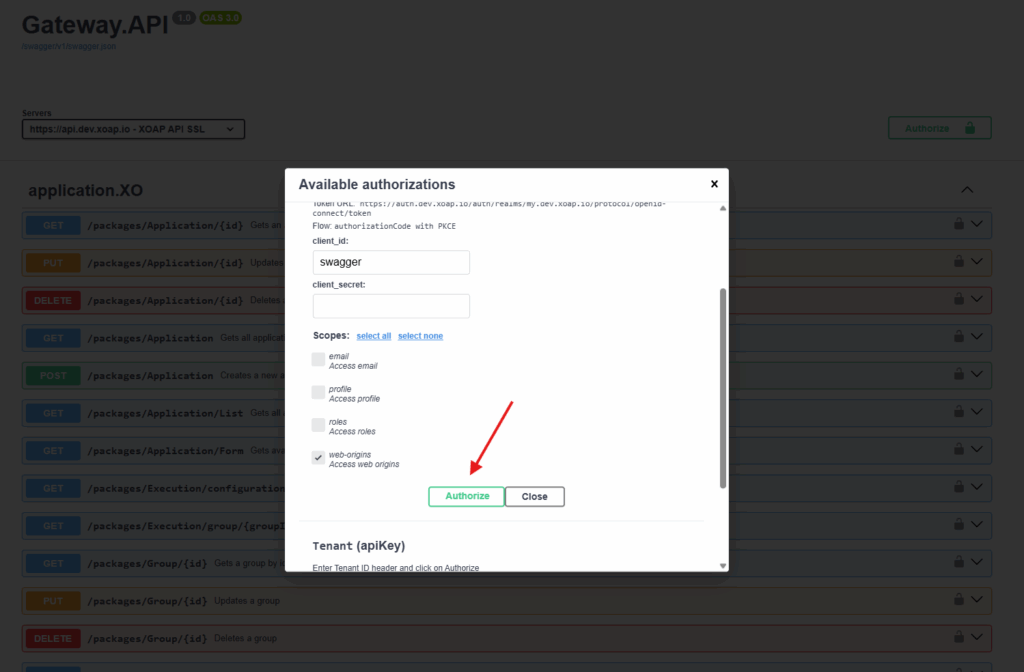Enable the profile scope checkbox
This screenshot has width=1024, height=672.
[x=318, y=392]
